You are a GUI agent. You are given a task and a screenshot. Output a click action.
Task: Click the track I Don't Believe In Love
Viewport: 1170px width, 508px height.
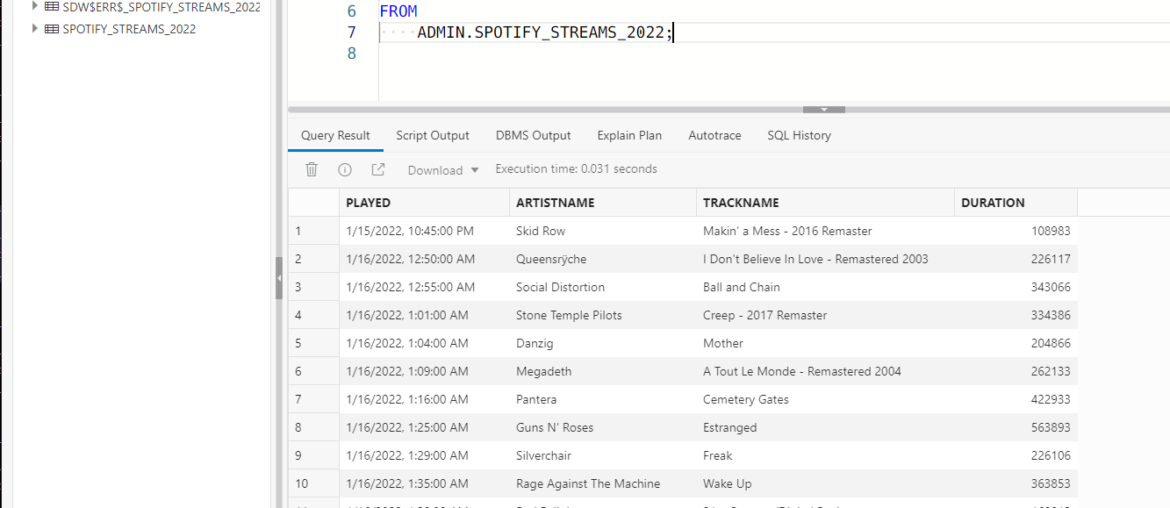pos(825,260)
